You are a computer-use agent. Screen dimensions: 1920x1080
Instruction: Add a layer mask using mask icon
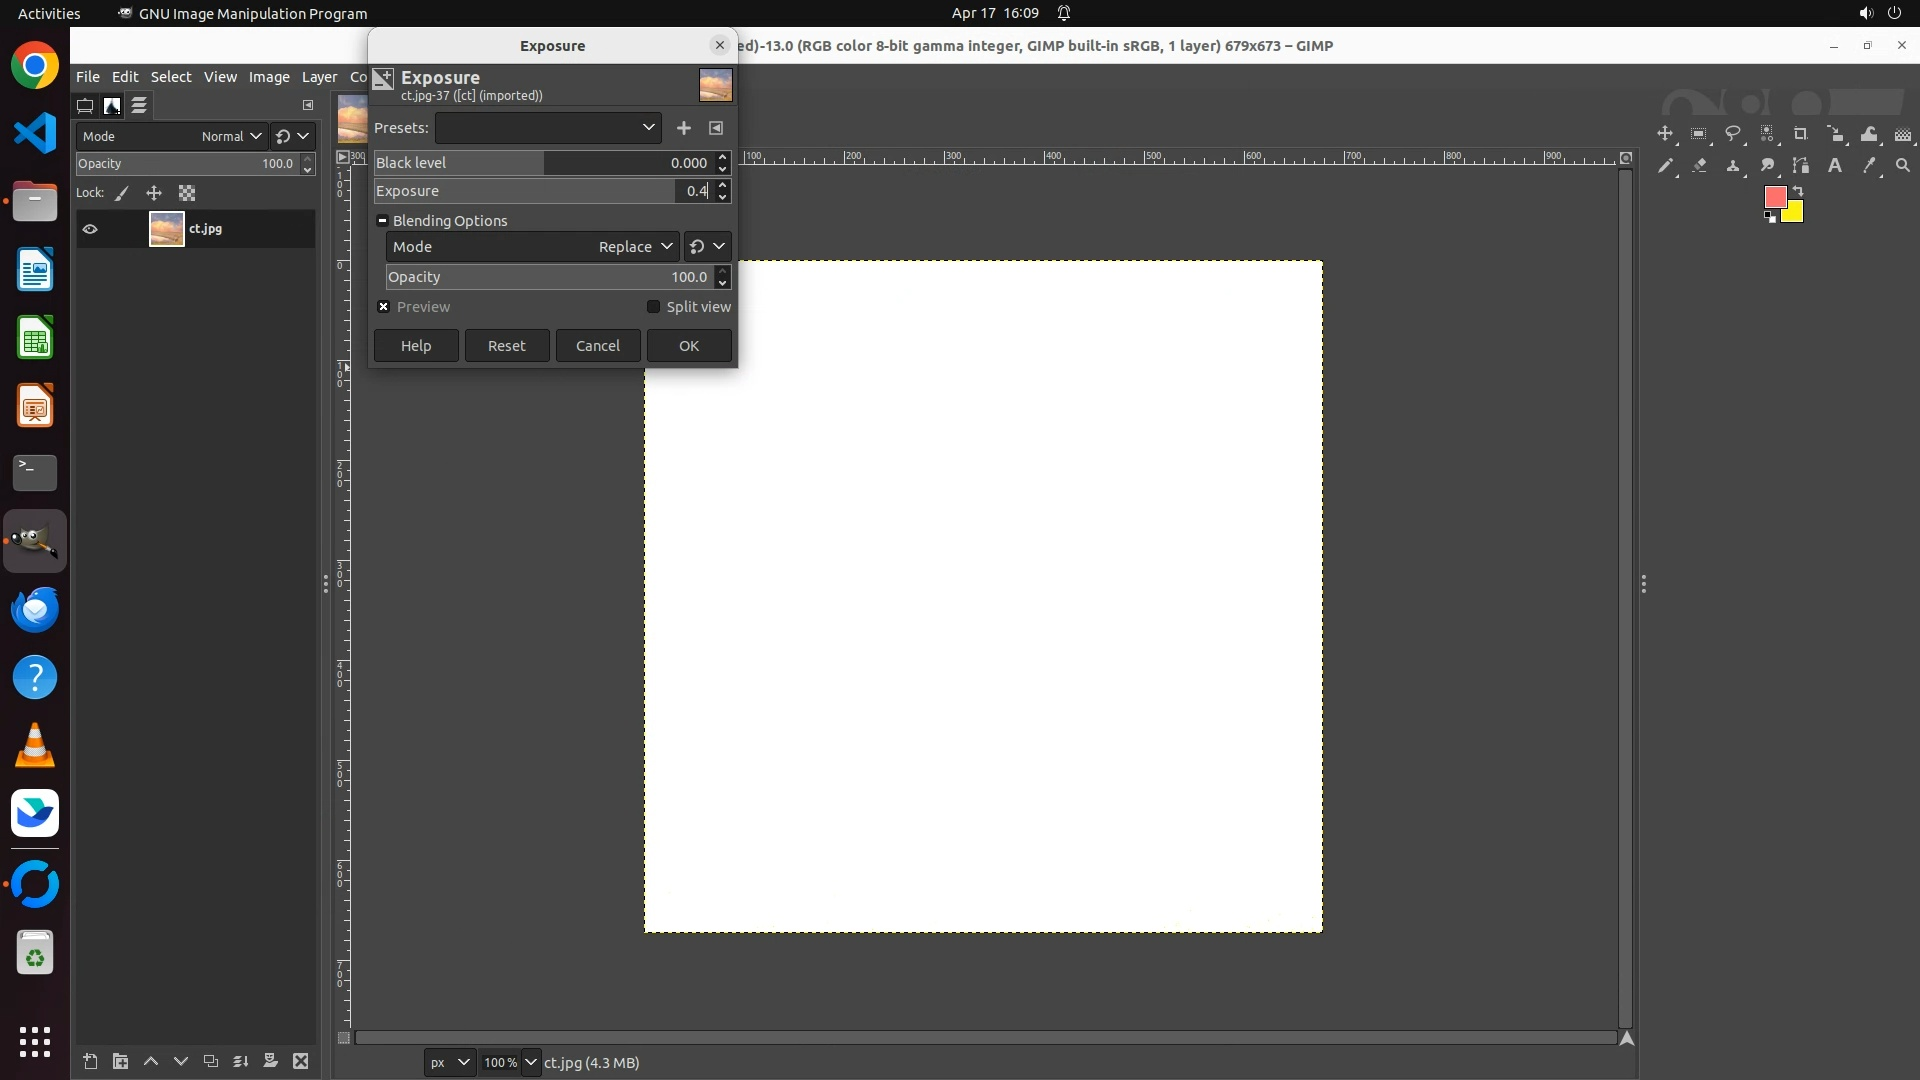click(270, 1061)
